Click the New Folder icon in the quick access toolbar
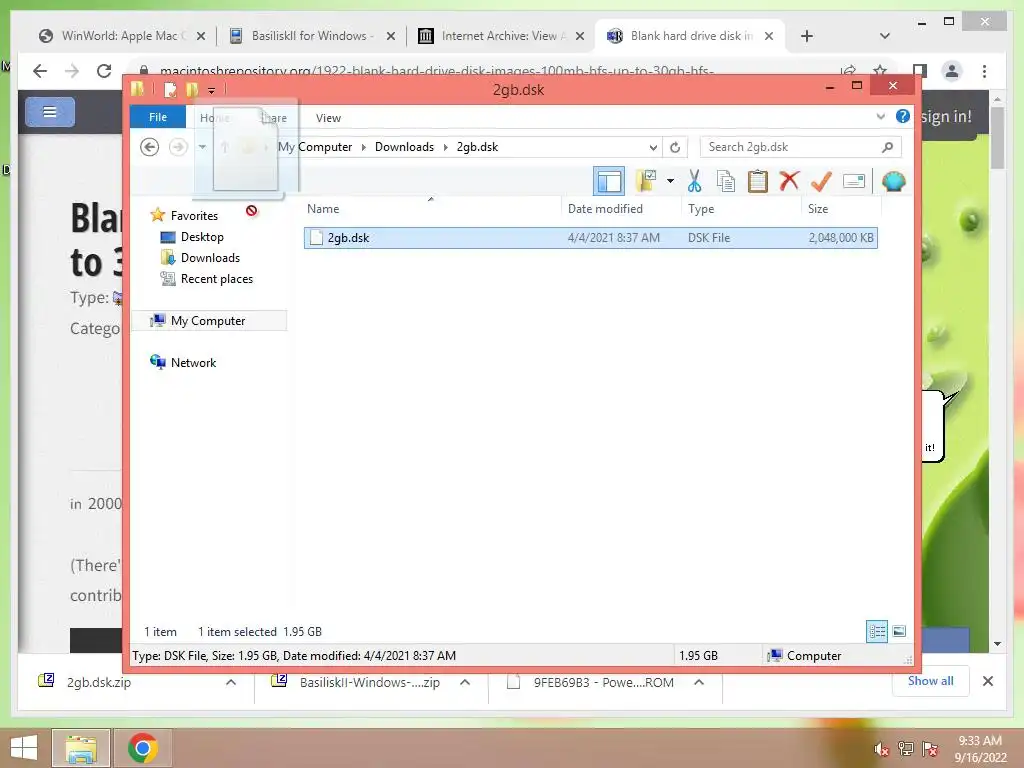Screen dimensions: 1024x768 click(192, 89)
